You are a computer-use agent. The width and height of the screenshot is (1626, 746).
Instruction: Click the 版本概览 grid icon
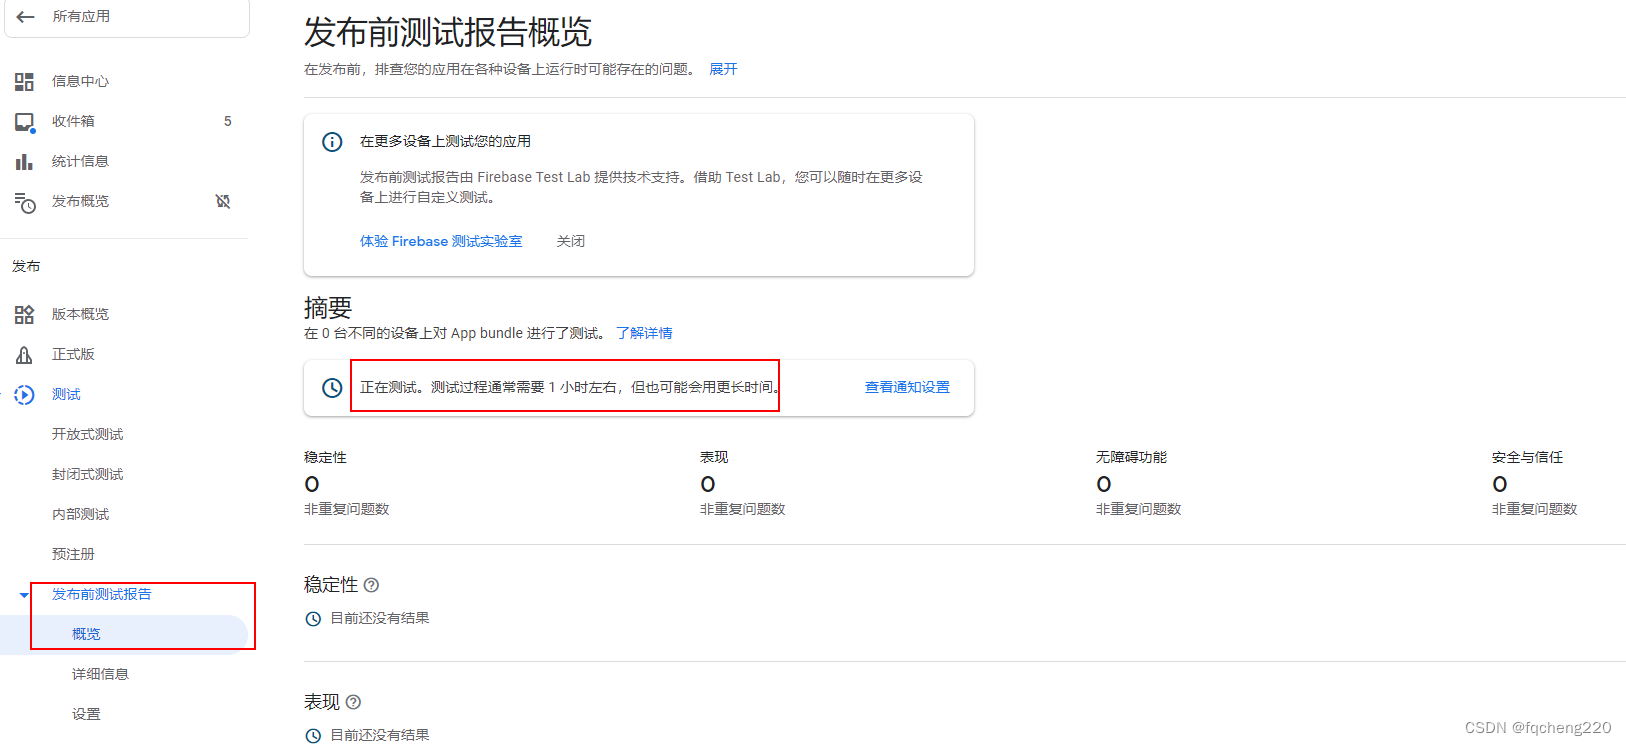24,315
